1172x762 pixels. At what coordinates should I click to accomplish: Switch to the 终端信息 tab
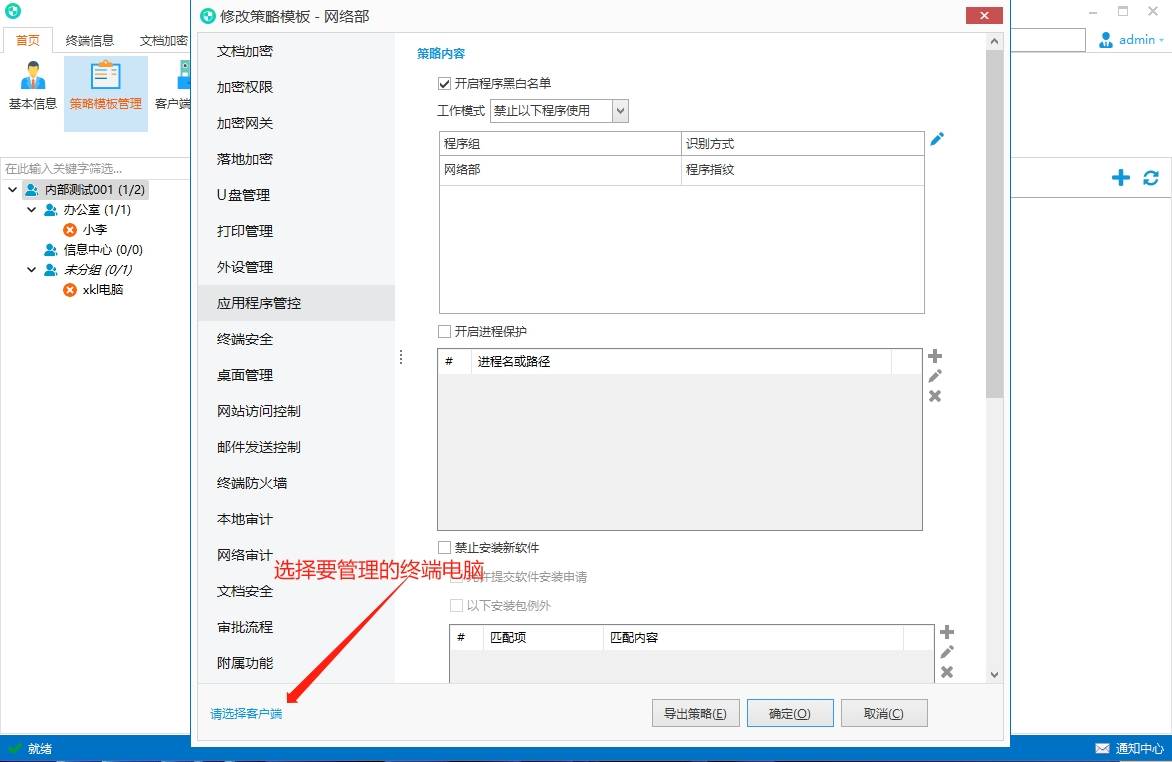[90, 40]
